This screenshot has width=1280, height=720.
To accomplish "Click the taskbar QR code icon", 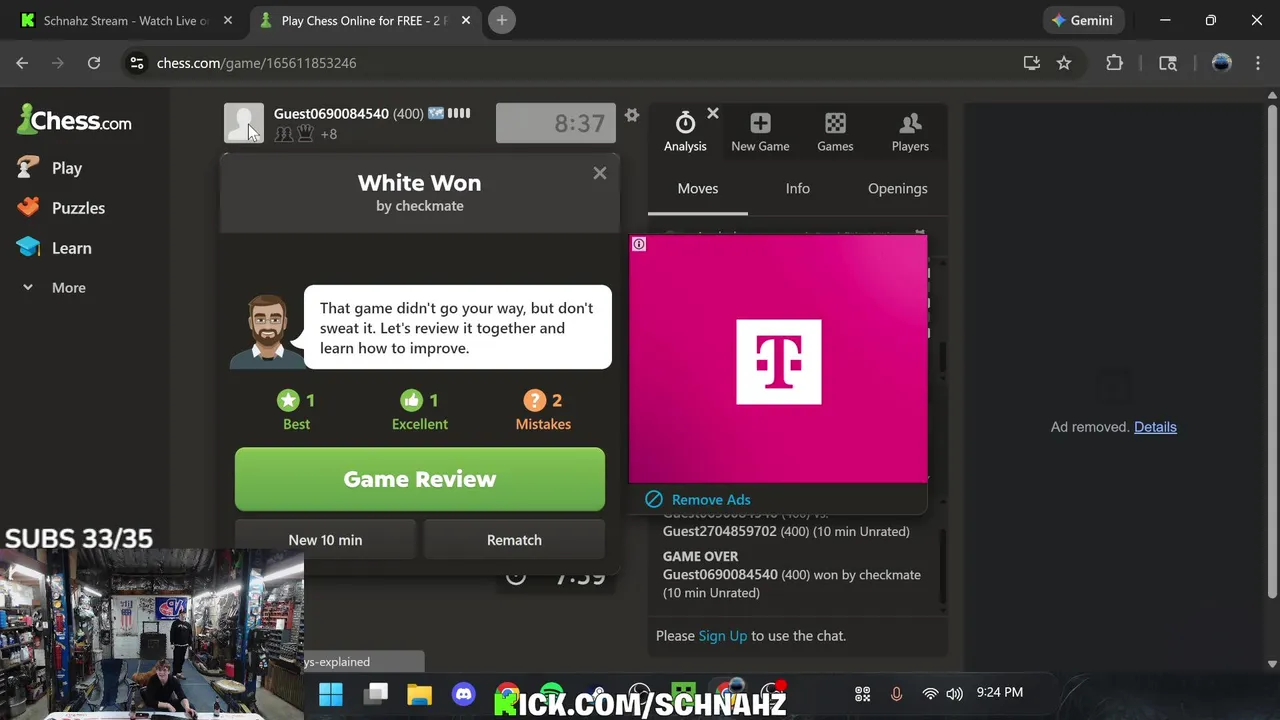I will (863, 693).
